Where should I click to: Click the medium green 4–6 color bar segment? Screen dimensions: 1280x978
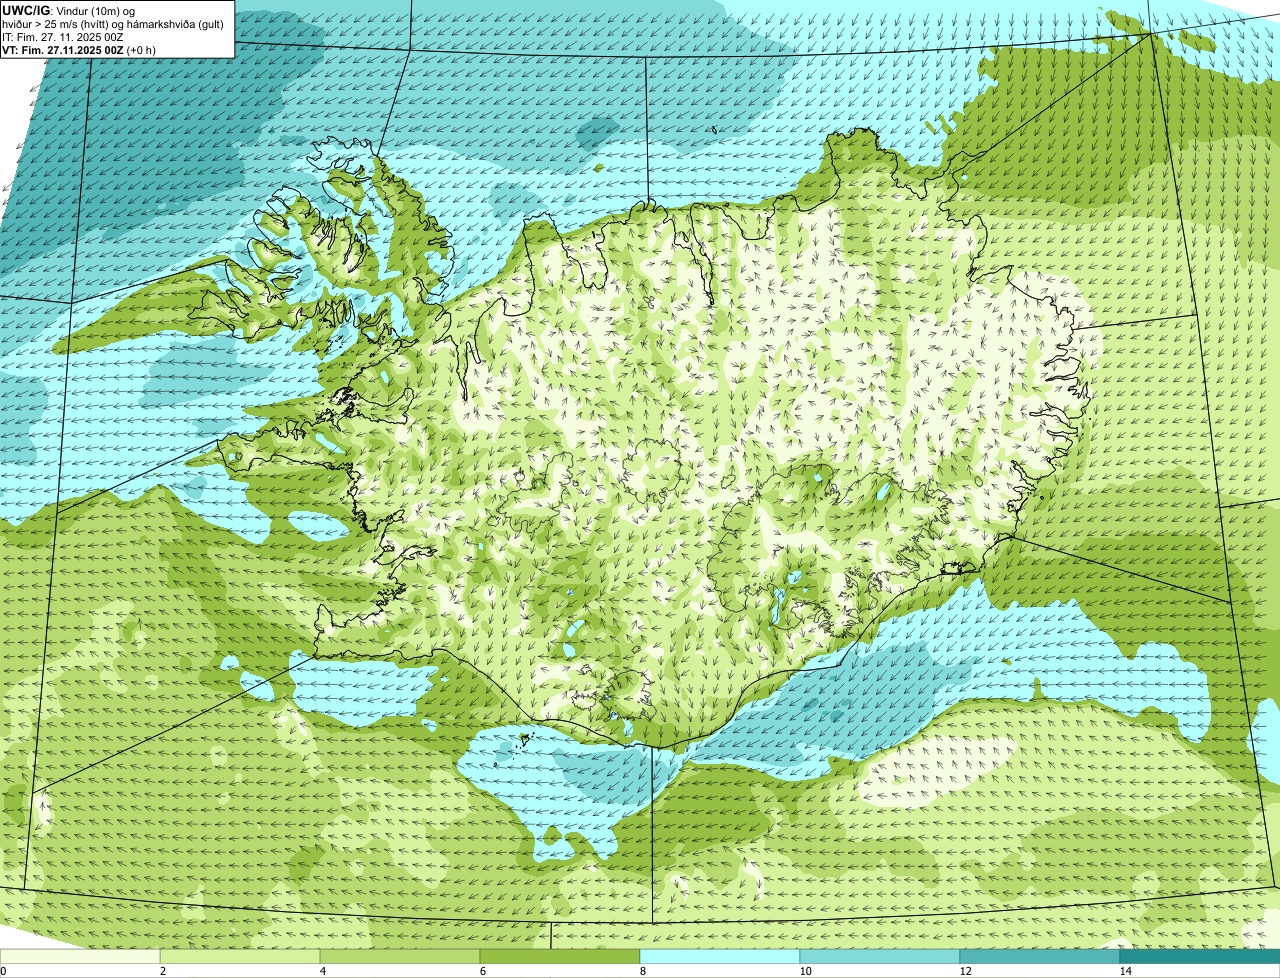[400, 957]
